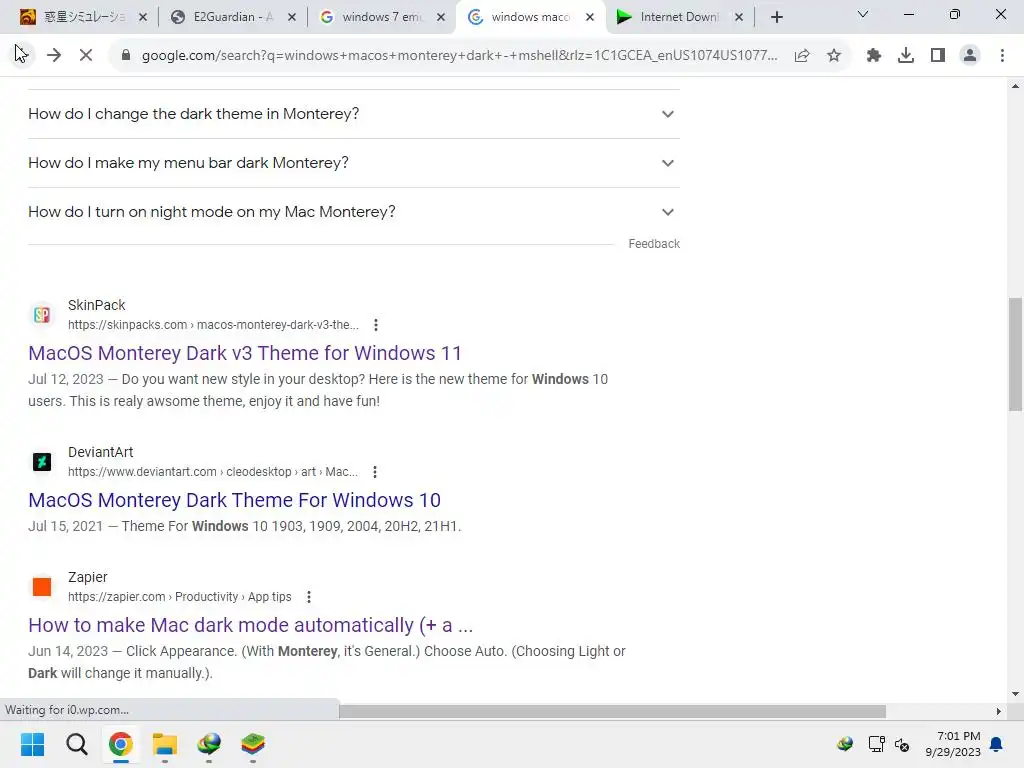Click the scrollbar down arrow
1024x768 pixels.
tap(1015, 694)
